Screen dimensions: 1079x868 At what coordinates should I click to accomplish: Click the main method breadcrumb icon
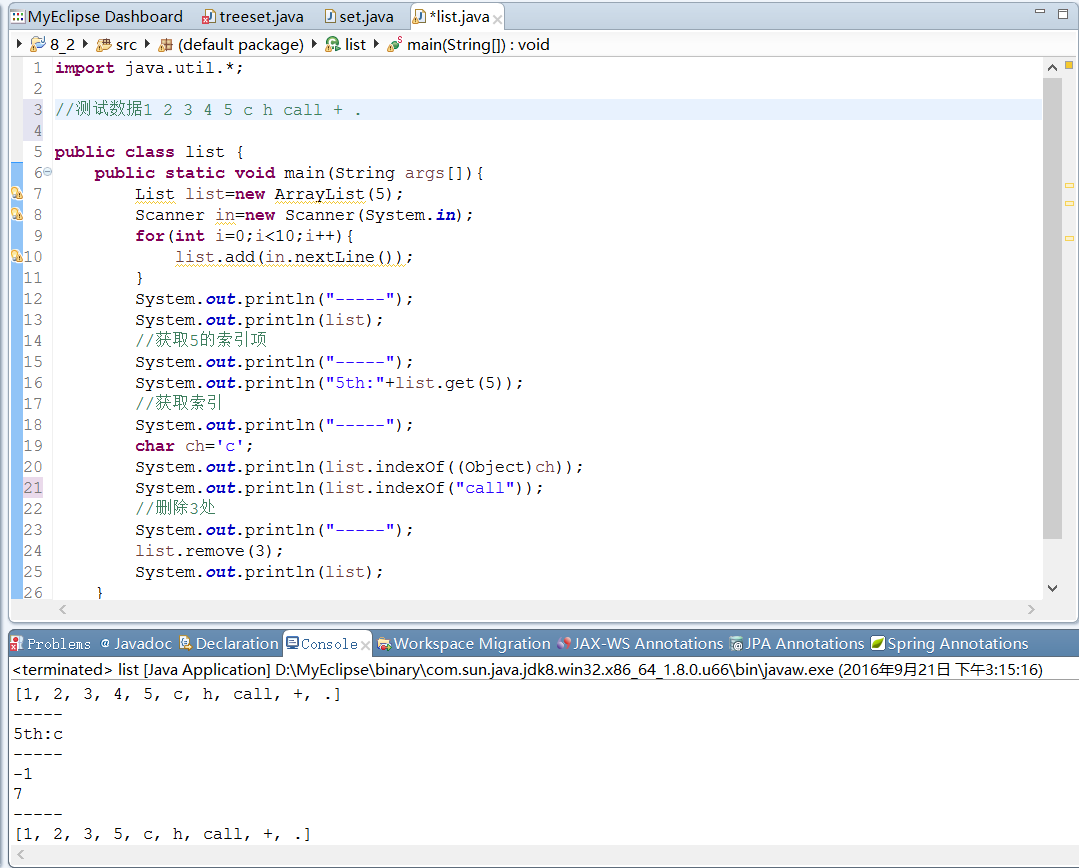(394, 45)
